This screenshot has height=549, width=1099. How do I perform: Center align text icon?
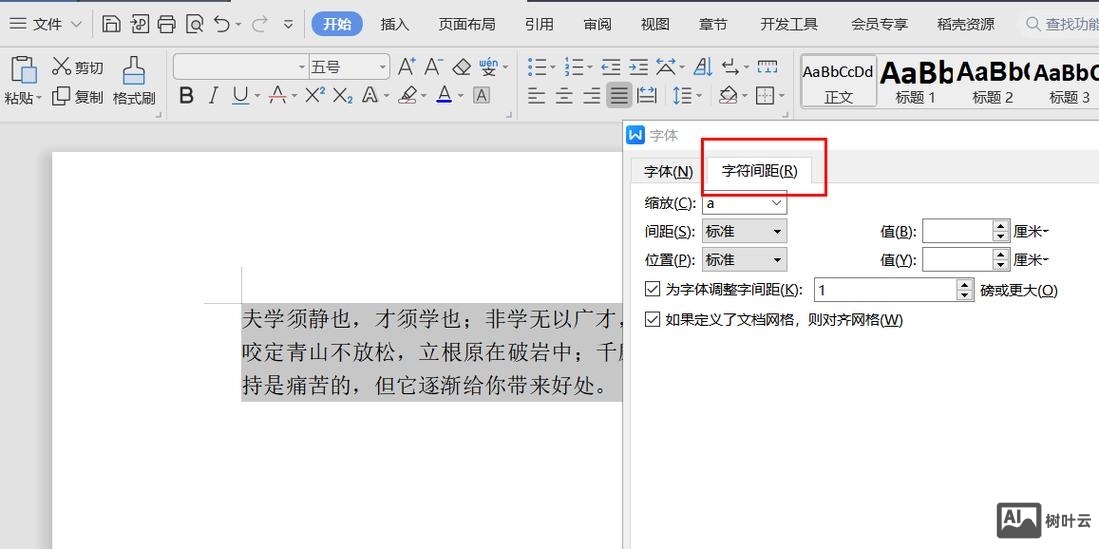tap(564, 95)
